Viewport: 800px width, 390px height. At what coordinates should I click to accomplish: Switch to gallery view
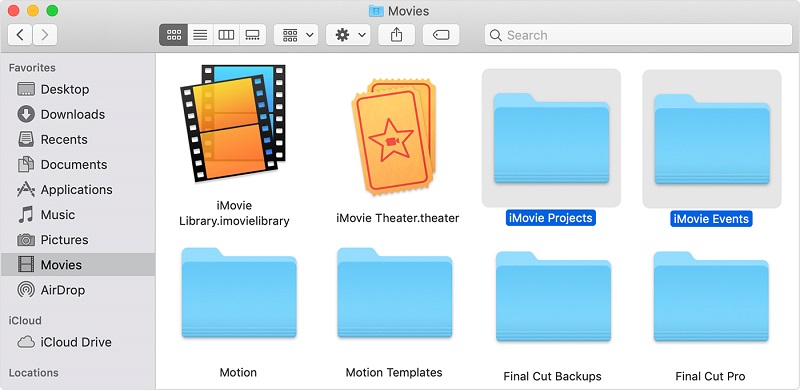coord(253,35)
